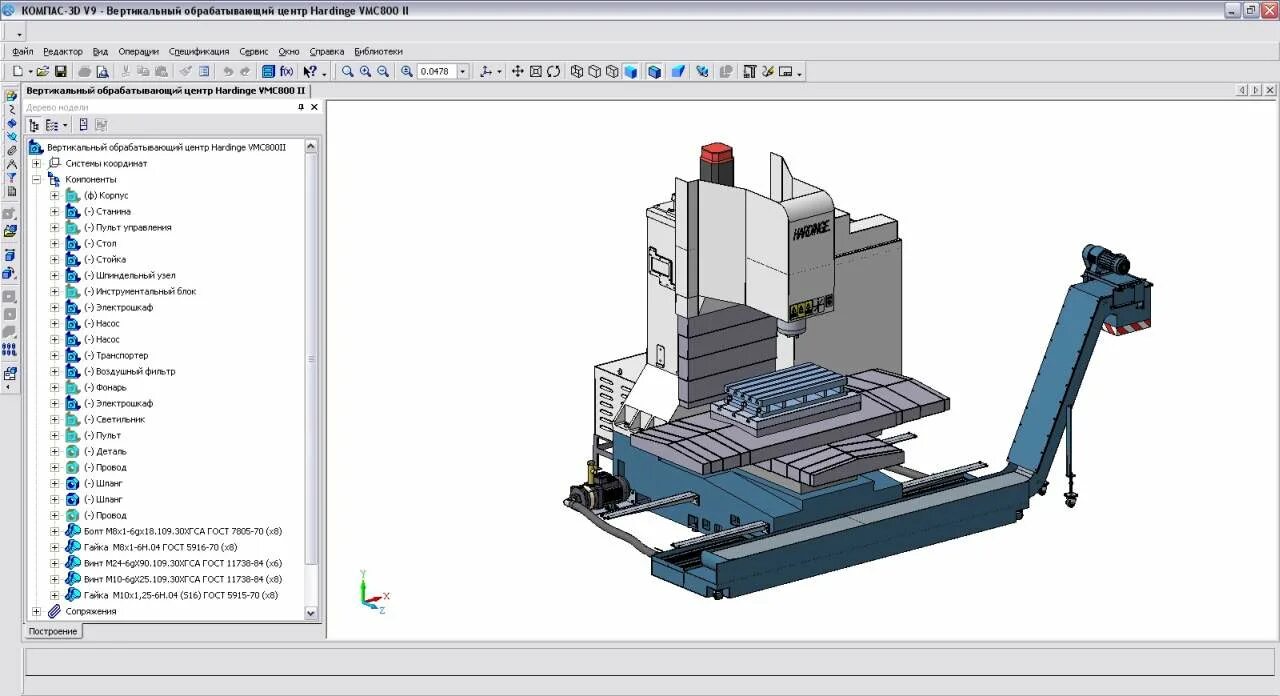The height and width of the screenshot is (696, 1280).
Task: Open the Редактор menu
Action: click(x=63, y=51)
